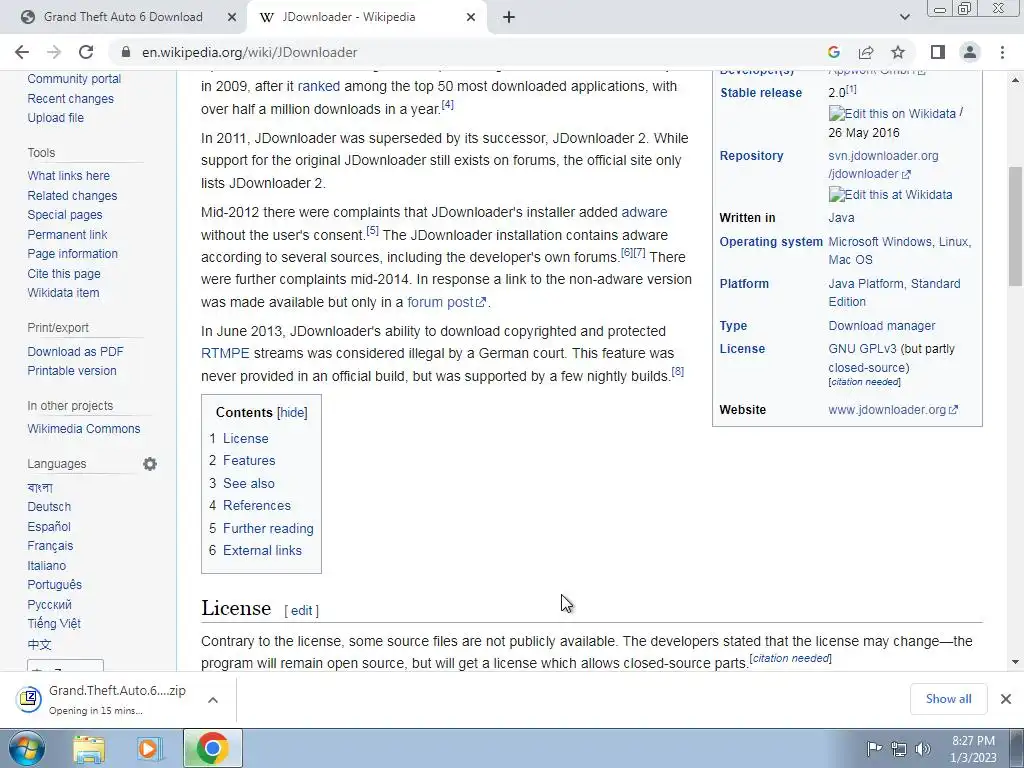Open citation reference [4]
This screenshot has height=768, width=1024.
point(447,104)
